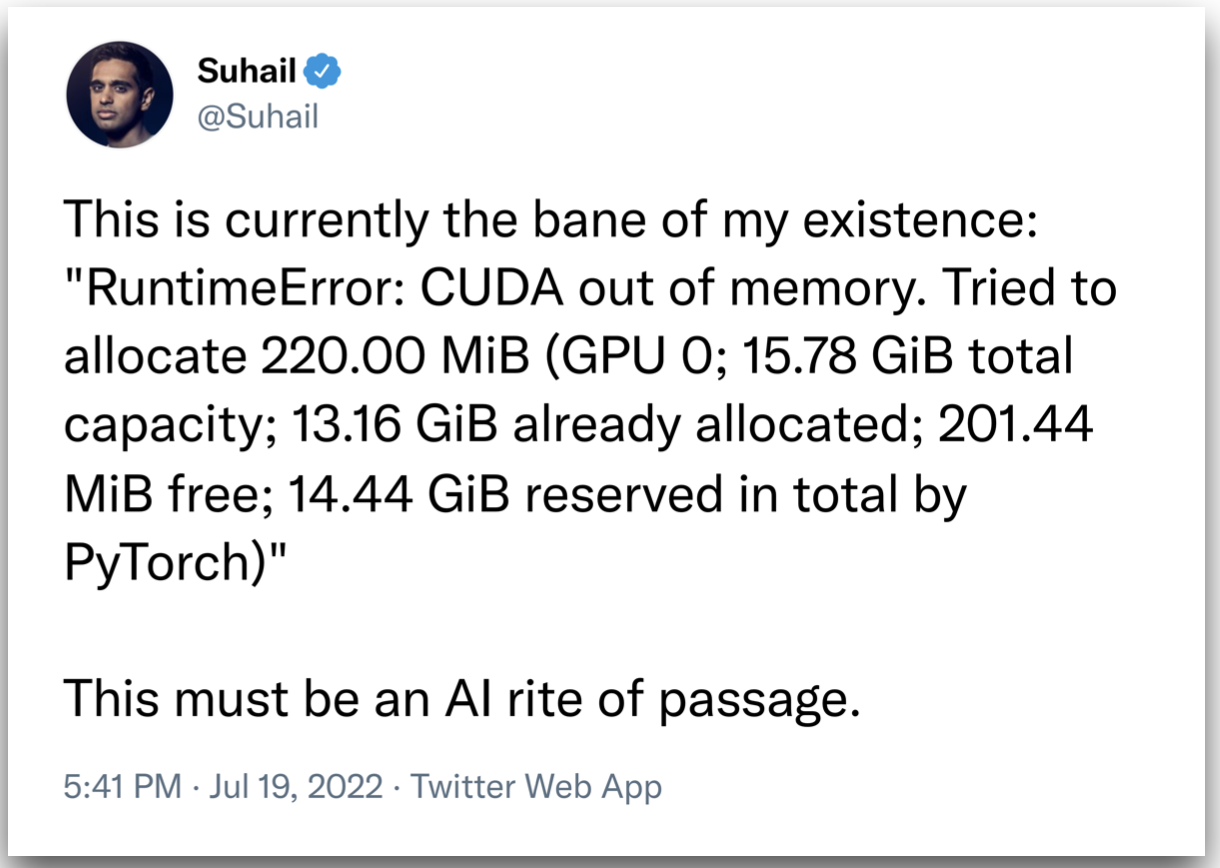The height and width of the screenshot is (868, 1220).
Task: Open the @Suhail handle link
Action: (x=257, y=117)
